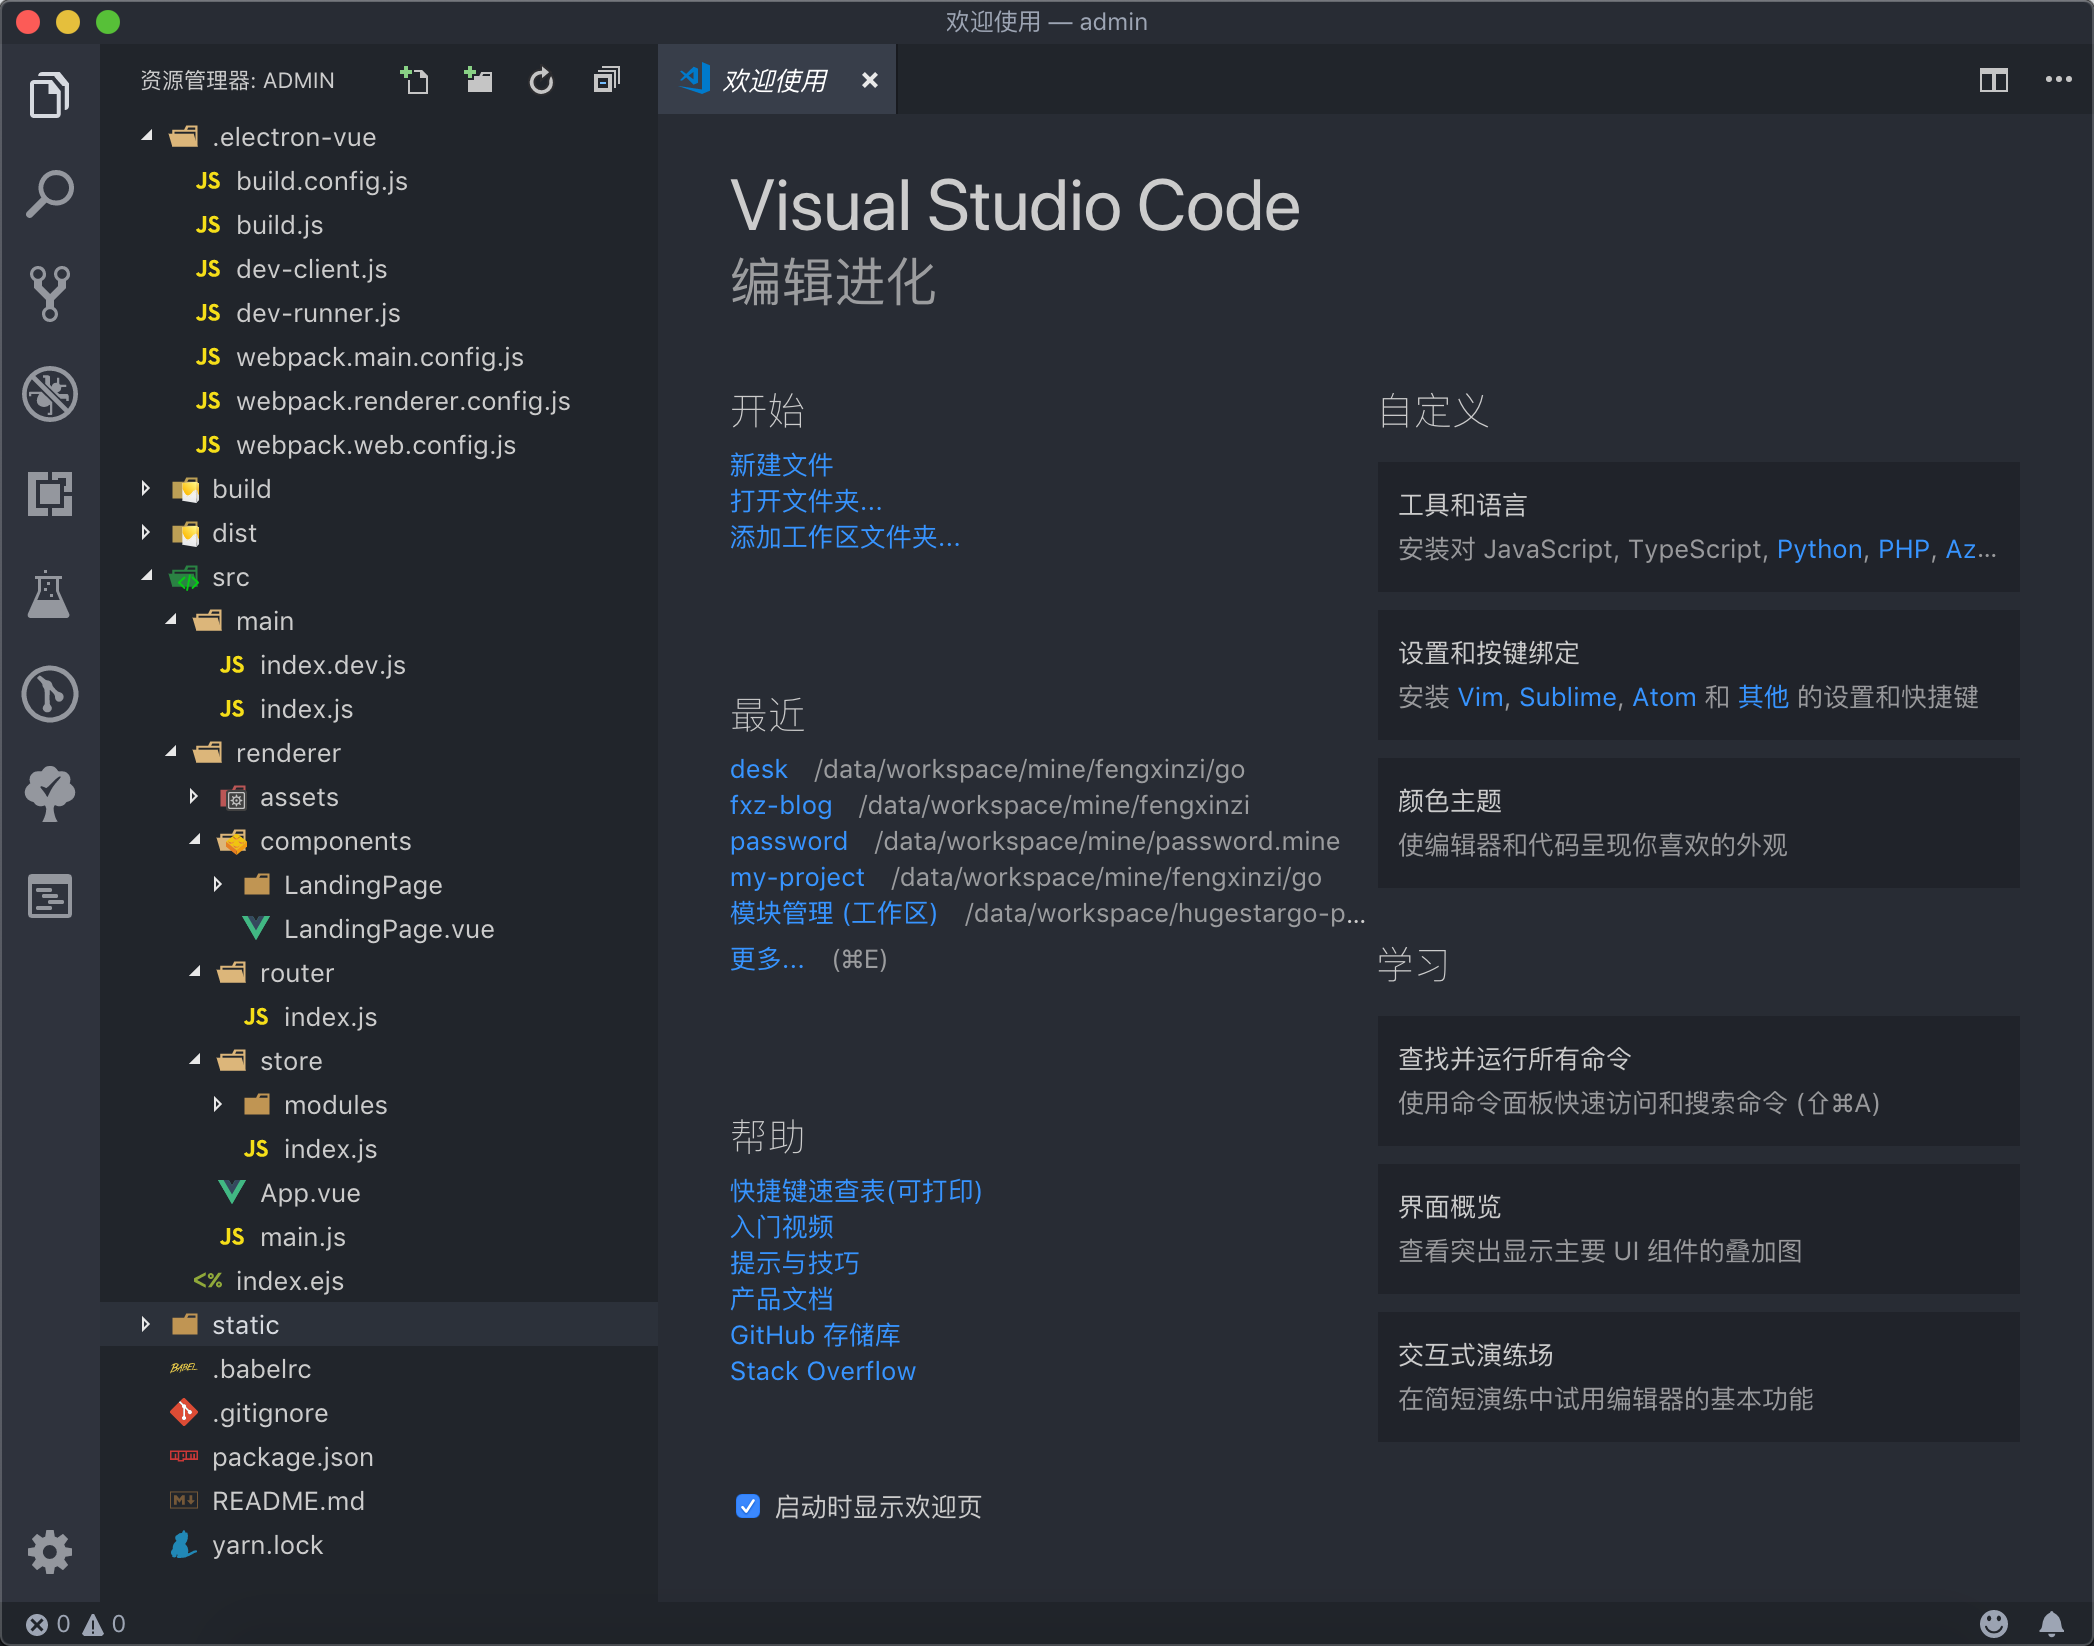Click the 新建文件 link under 开始
This screenshot has height=1646, width=2094.
coord(781,464)
